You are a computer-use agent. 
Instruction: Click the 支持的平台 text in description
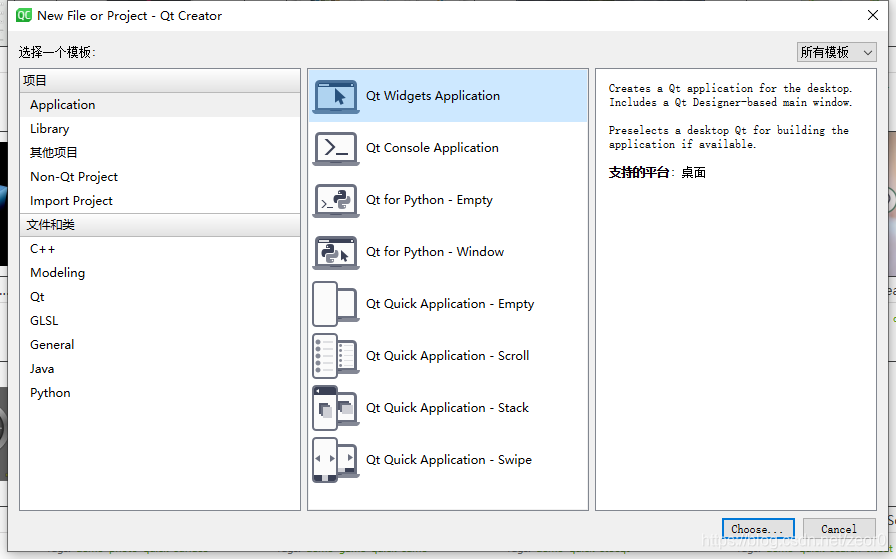tap(638, 173)
